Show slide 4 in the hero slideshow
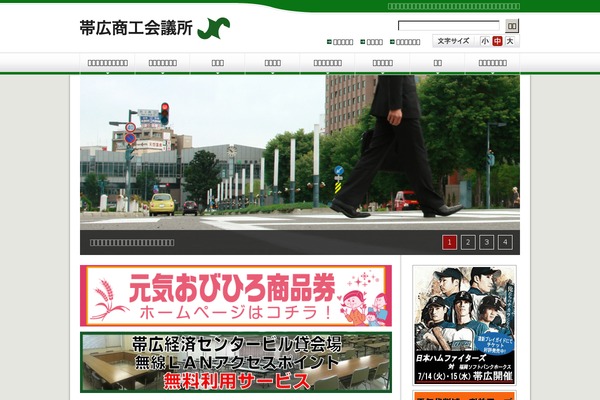 pos(505,242)
